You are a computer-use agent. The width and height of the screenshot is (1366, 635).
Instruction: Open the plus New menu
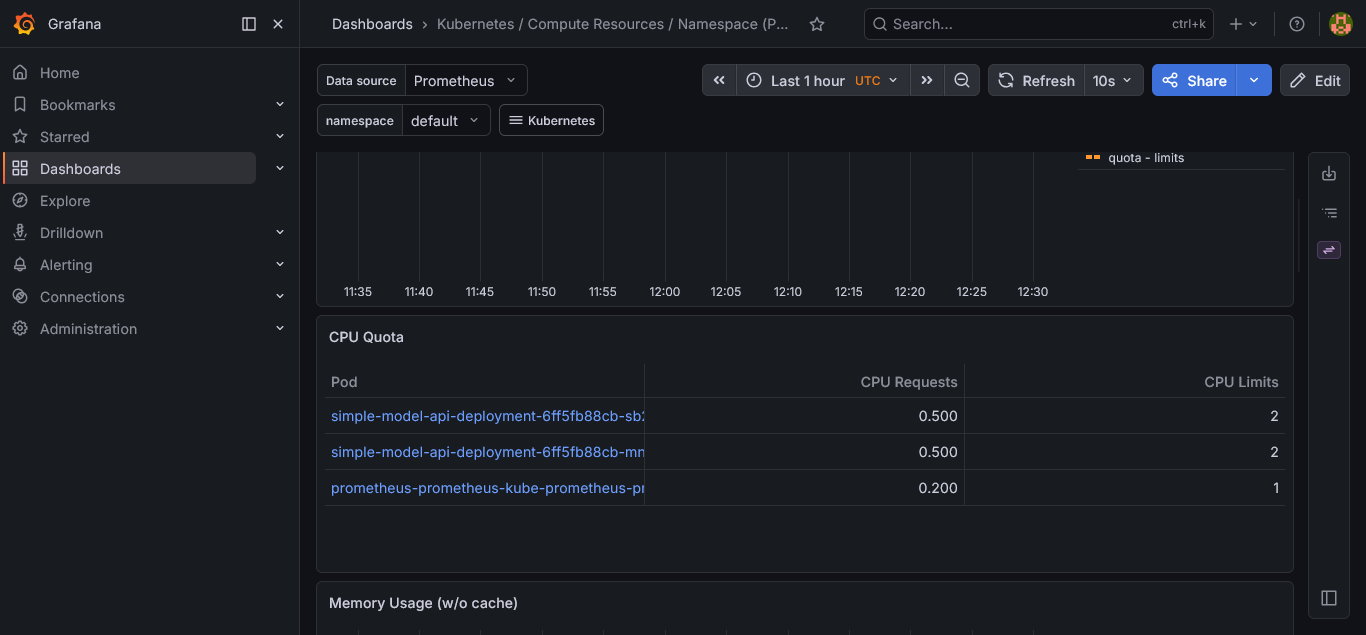pyautogui.click(x=1243, y=24)
